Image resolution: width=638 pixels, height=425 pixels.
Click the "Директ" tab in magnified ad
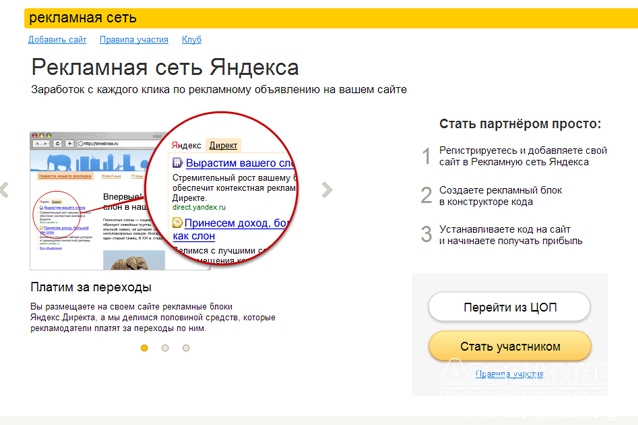coord(223,145)
